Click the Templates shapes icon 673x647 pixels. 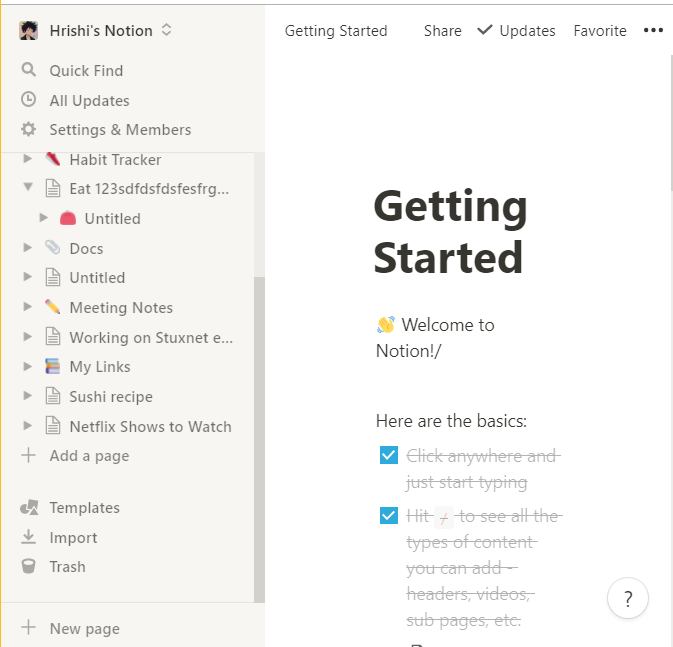[x=29, y=507]
